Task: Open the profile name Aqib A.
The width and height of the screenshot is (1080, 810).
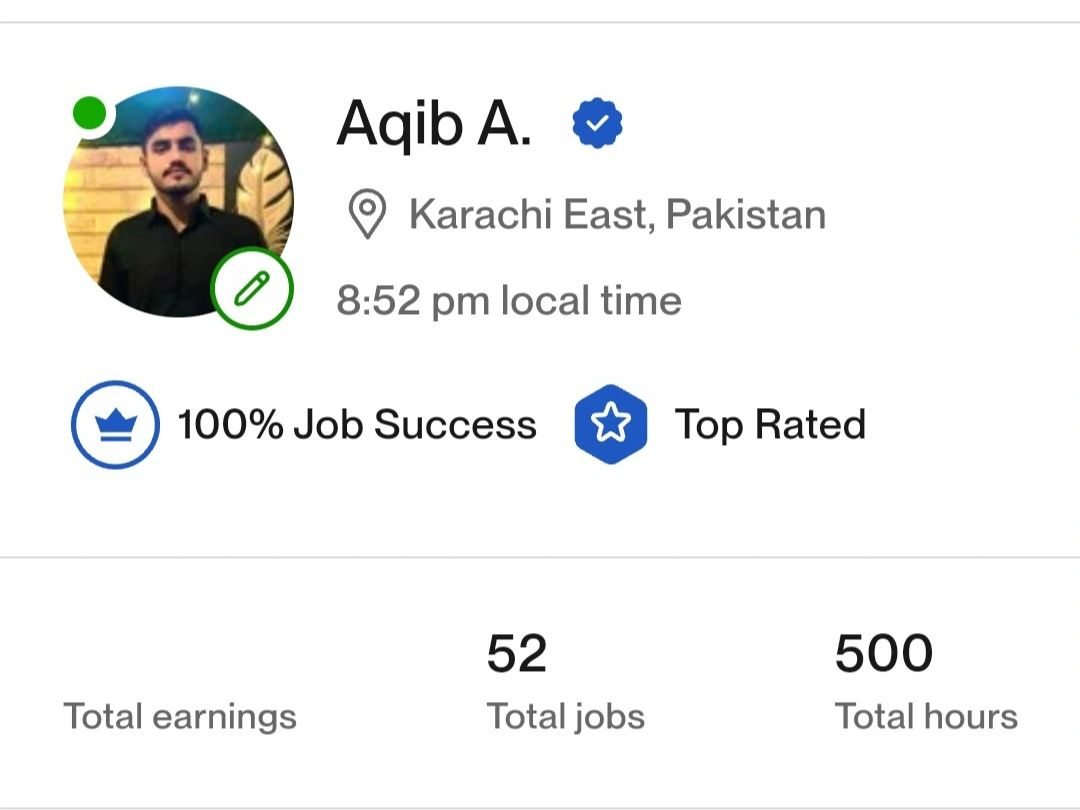Action: pos(434,122)
